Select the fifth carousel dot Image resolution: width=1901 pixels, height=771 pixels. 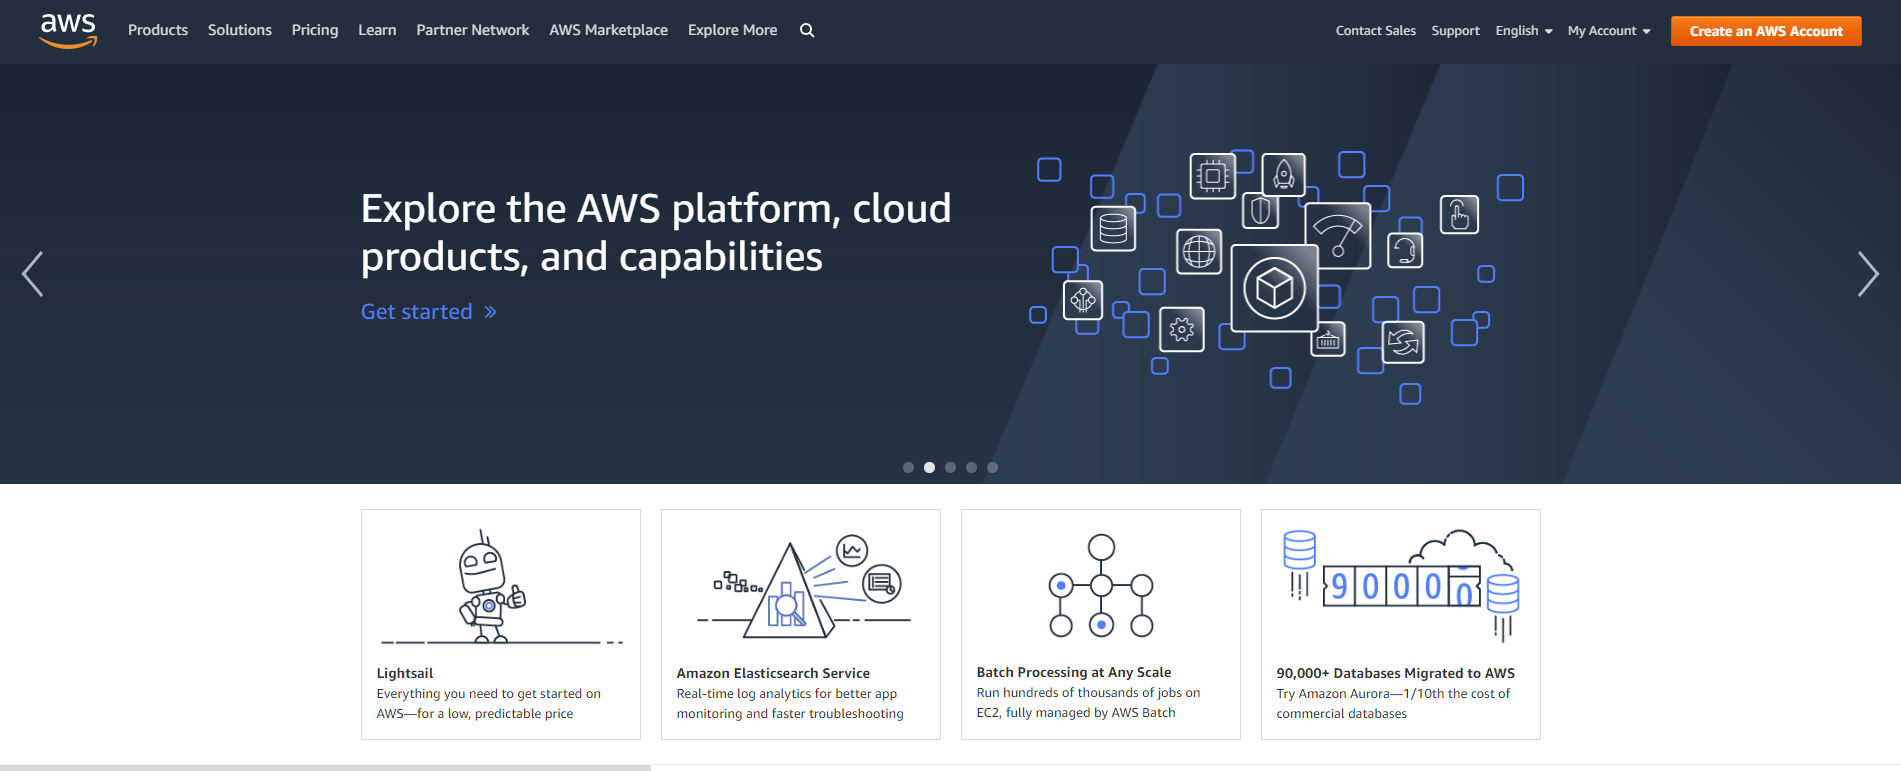[992, 467]
